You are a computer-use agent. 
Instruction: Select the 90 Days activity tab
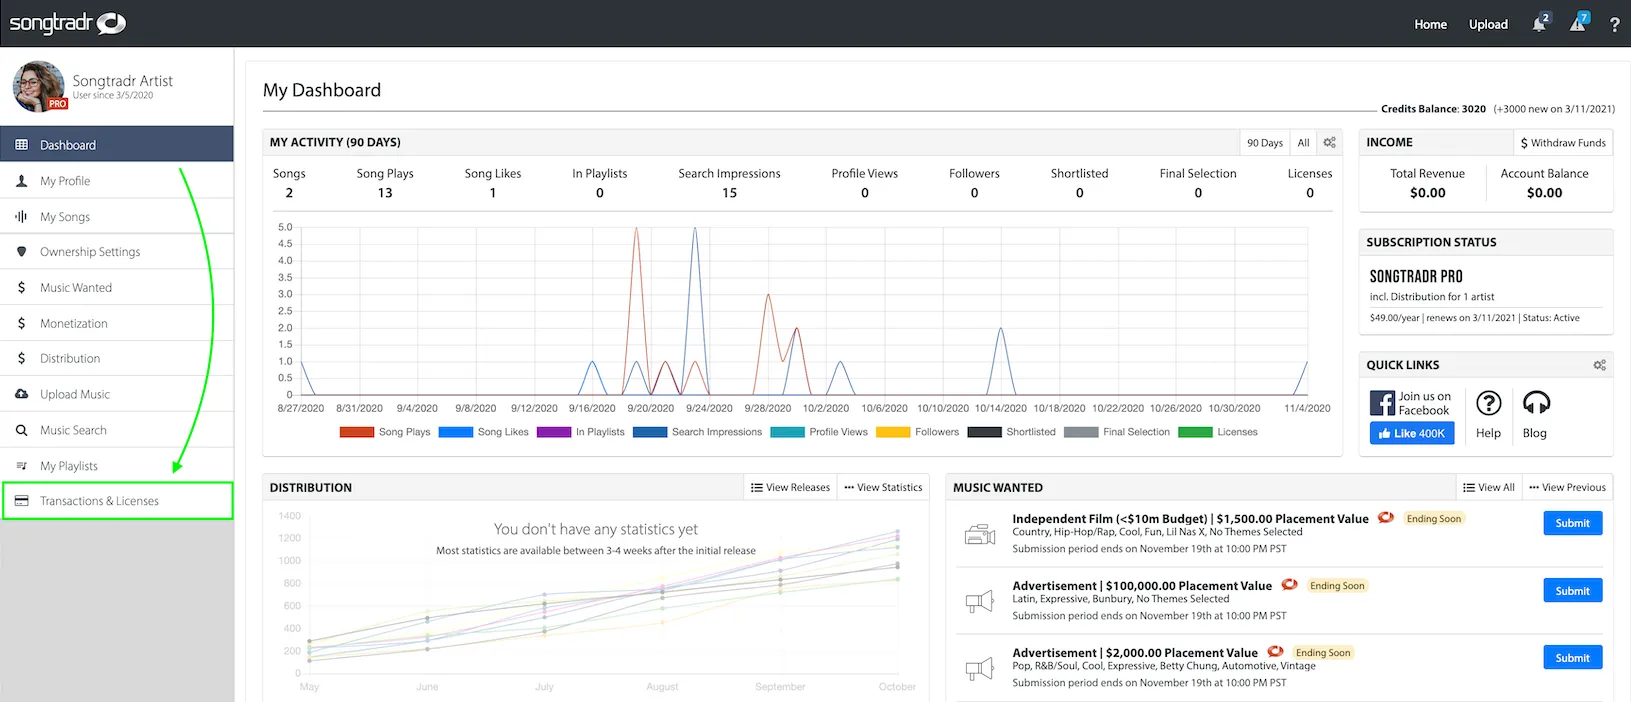point(1264,143)
